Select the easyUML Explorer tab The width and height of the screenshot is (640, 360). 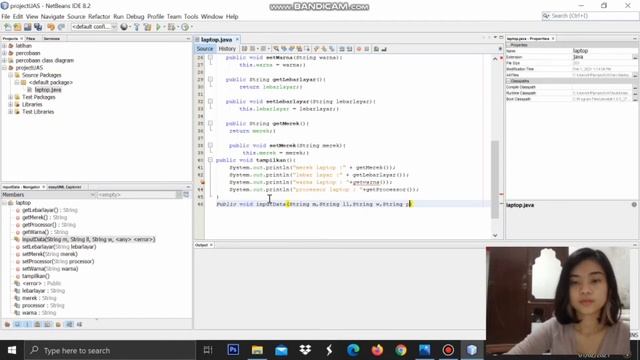[x=65, y=187]
